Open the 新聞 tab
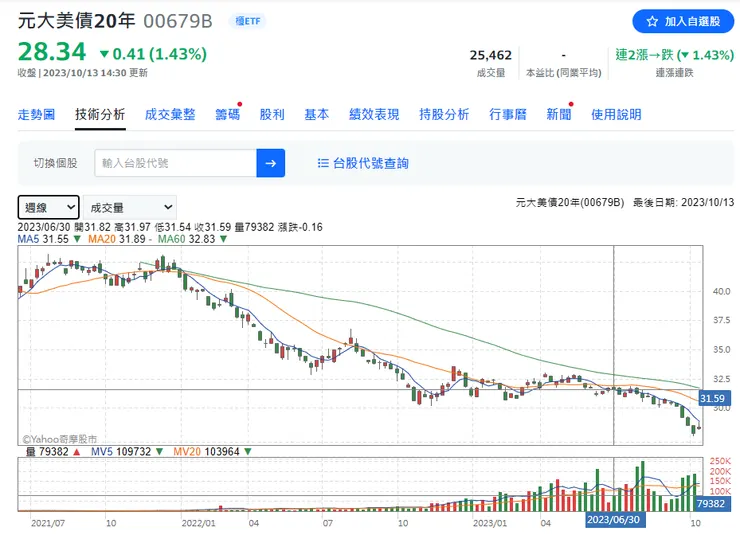The width and height of the screenshot is (740, 534). tap(559, 115)
